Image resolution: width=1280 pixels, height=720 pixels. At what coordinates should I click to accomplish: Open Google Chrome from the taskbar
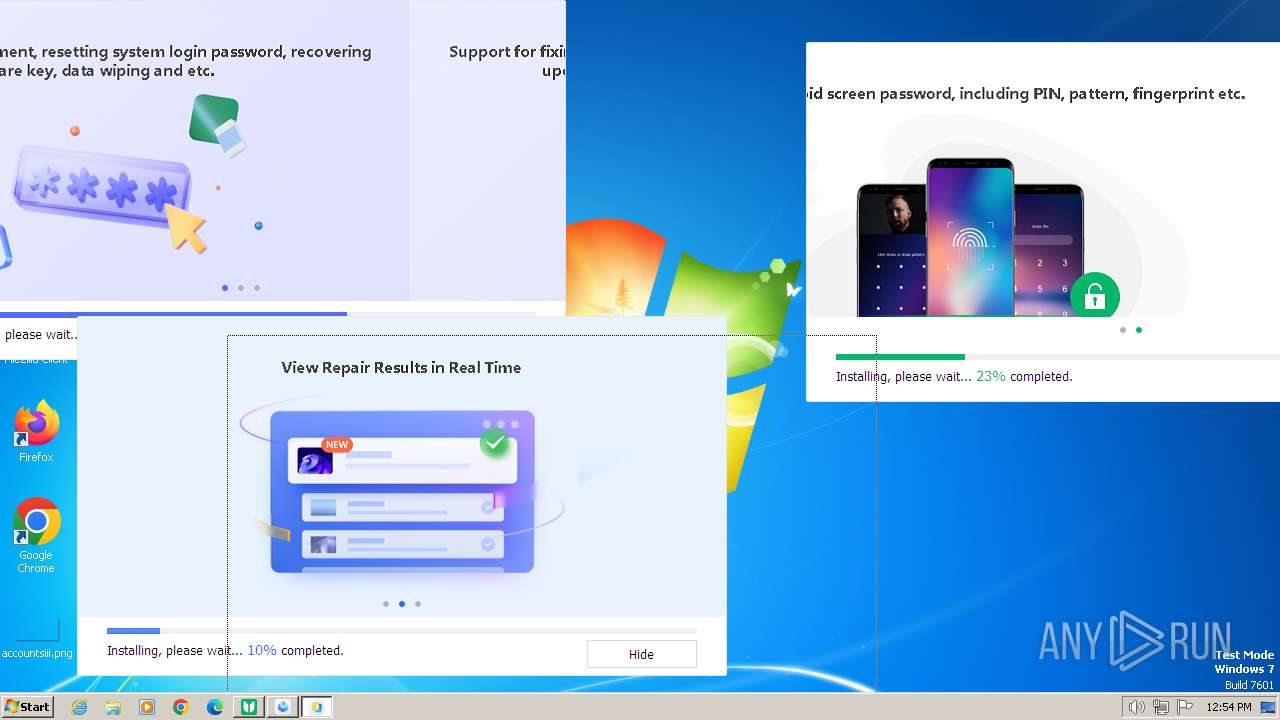click(181, 707)
